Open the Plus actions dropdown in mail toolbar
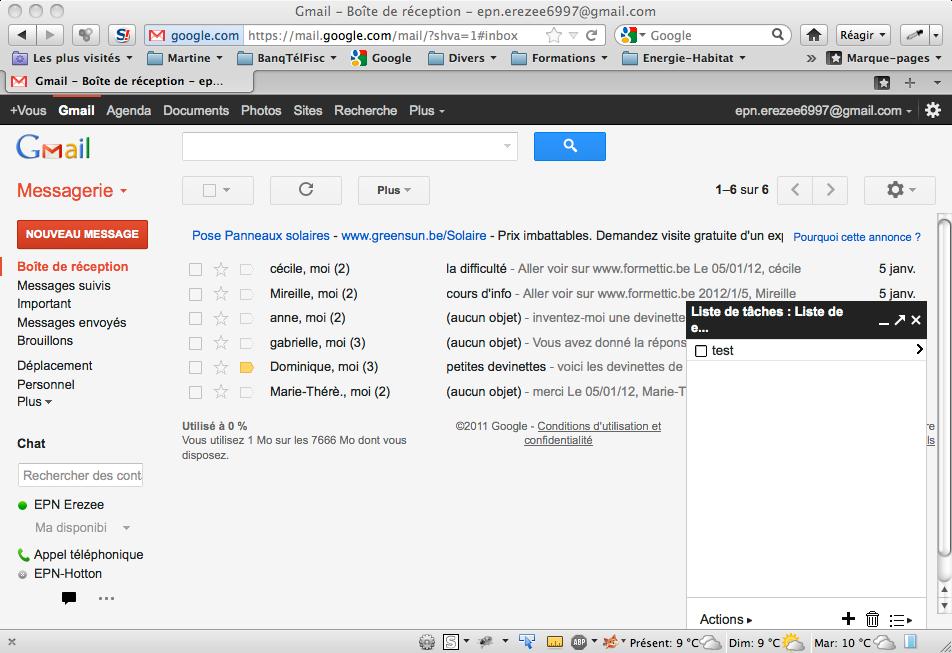Screen dimensions: 952x653 (394, 190)
